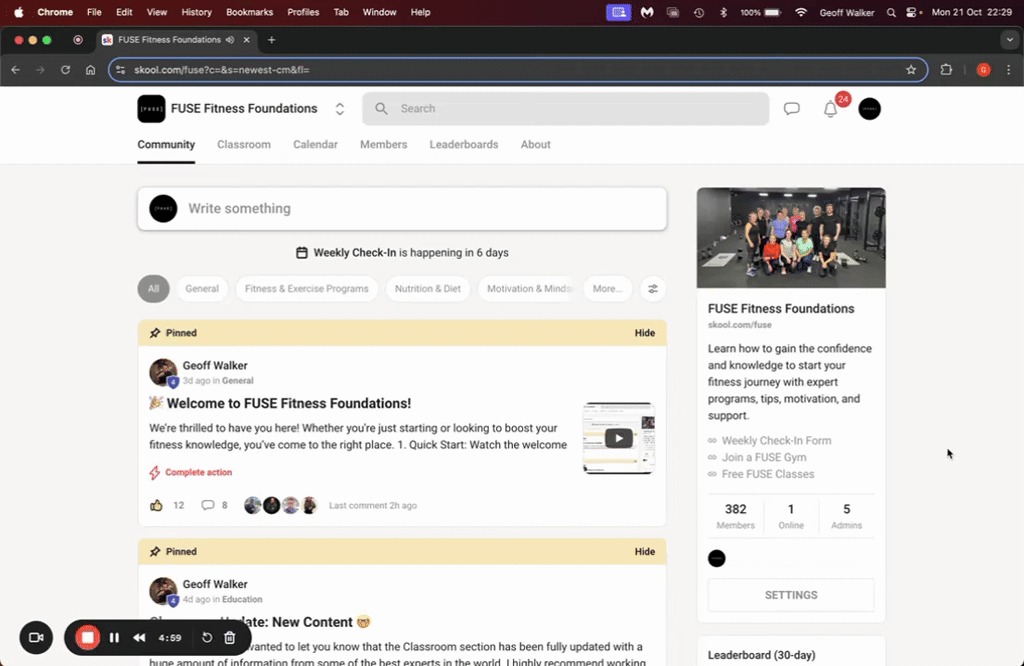This screenshot has height=666, width=1024.
Task: Reload the browser page
Action: [x=65, y=70]
